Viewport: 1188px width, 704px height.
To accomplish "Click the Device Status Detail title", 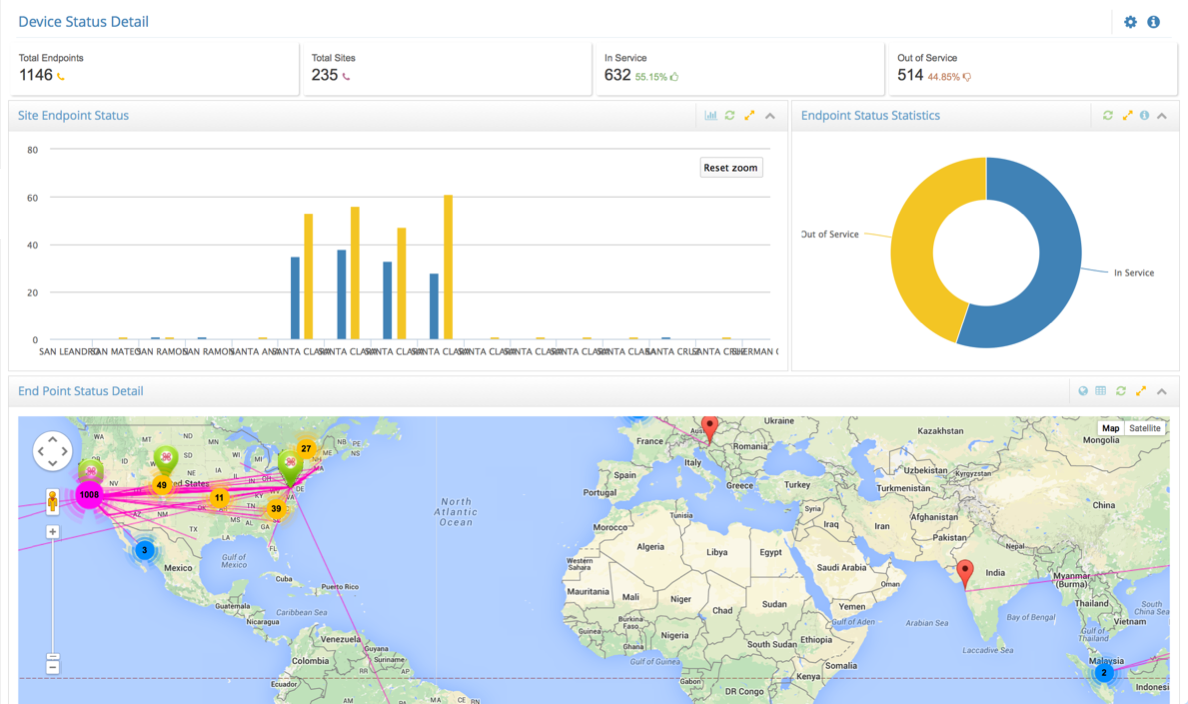I will (x=83, y=22).
